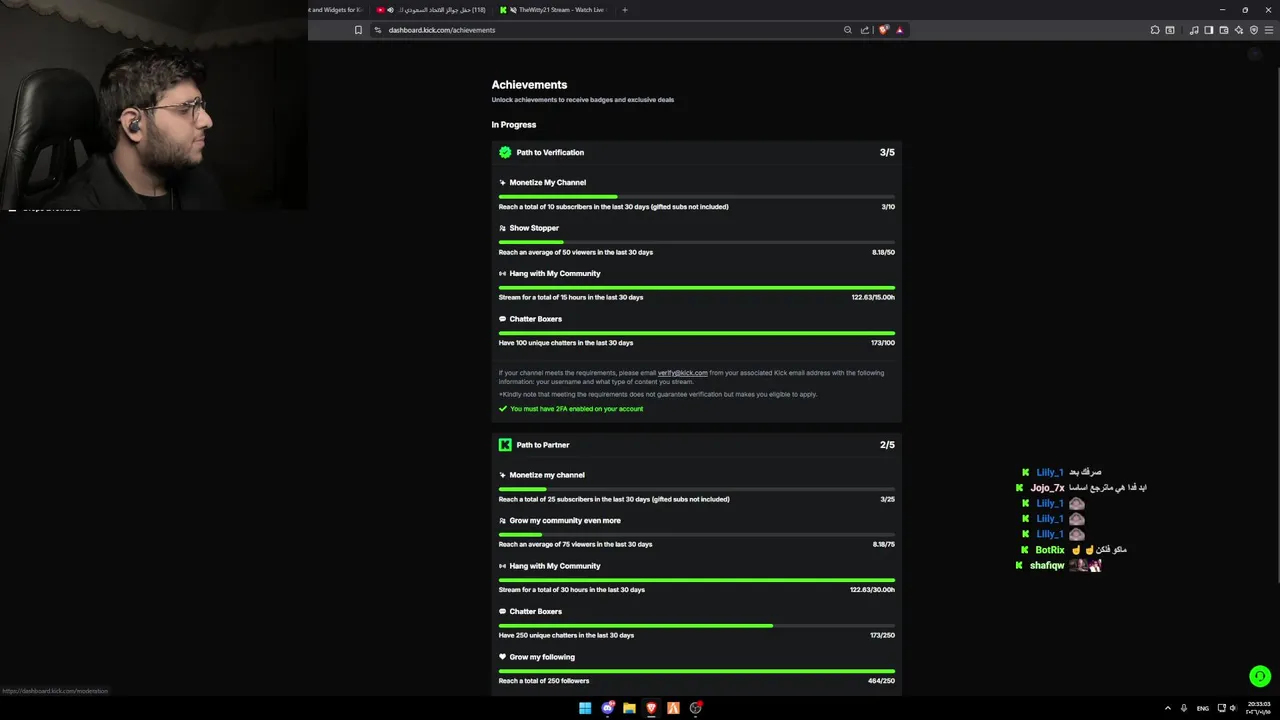1280x720 pixels.
Task: Click the Show Stopper progress bar
Action: pyautogui.click(x=697, y=242)
